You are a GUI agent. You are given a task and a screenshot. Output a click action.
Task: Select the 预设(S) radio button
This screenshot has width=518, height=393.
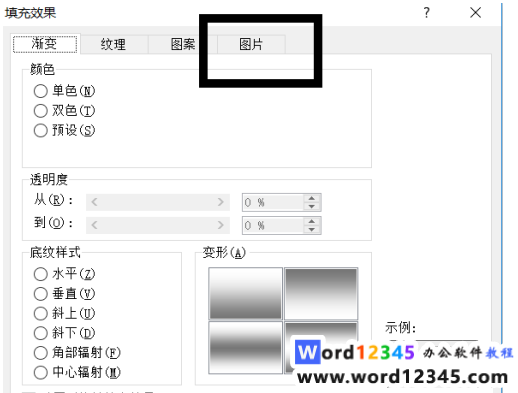tap(40, 130)
